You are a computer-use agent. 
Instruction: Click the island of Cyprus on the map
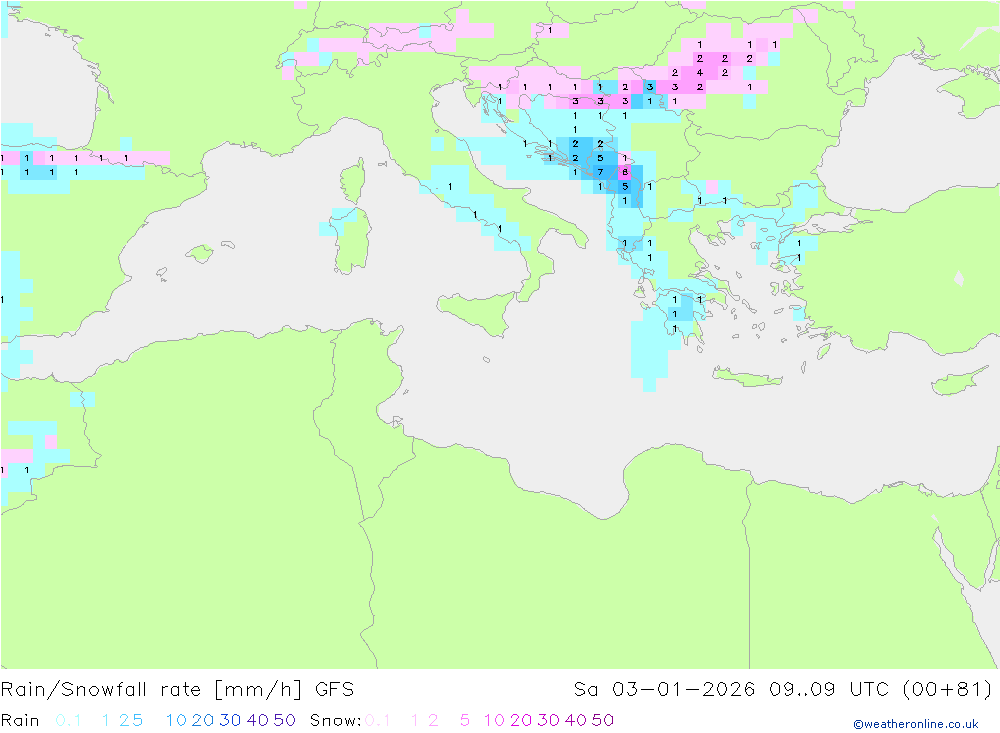[x=959, y=381]
